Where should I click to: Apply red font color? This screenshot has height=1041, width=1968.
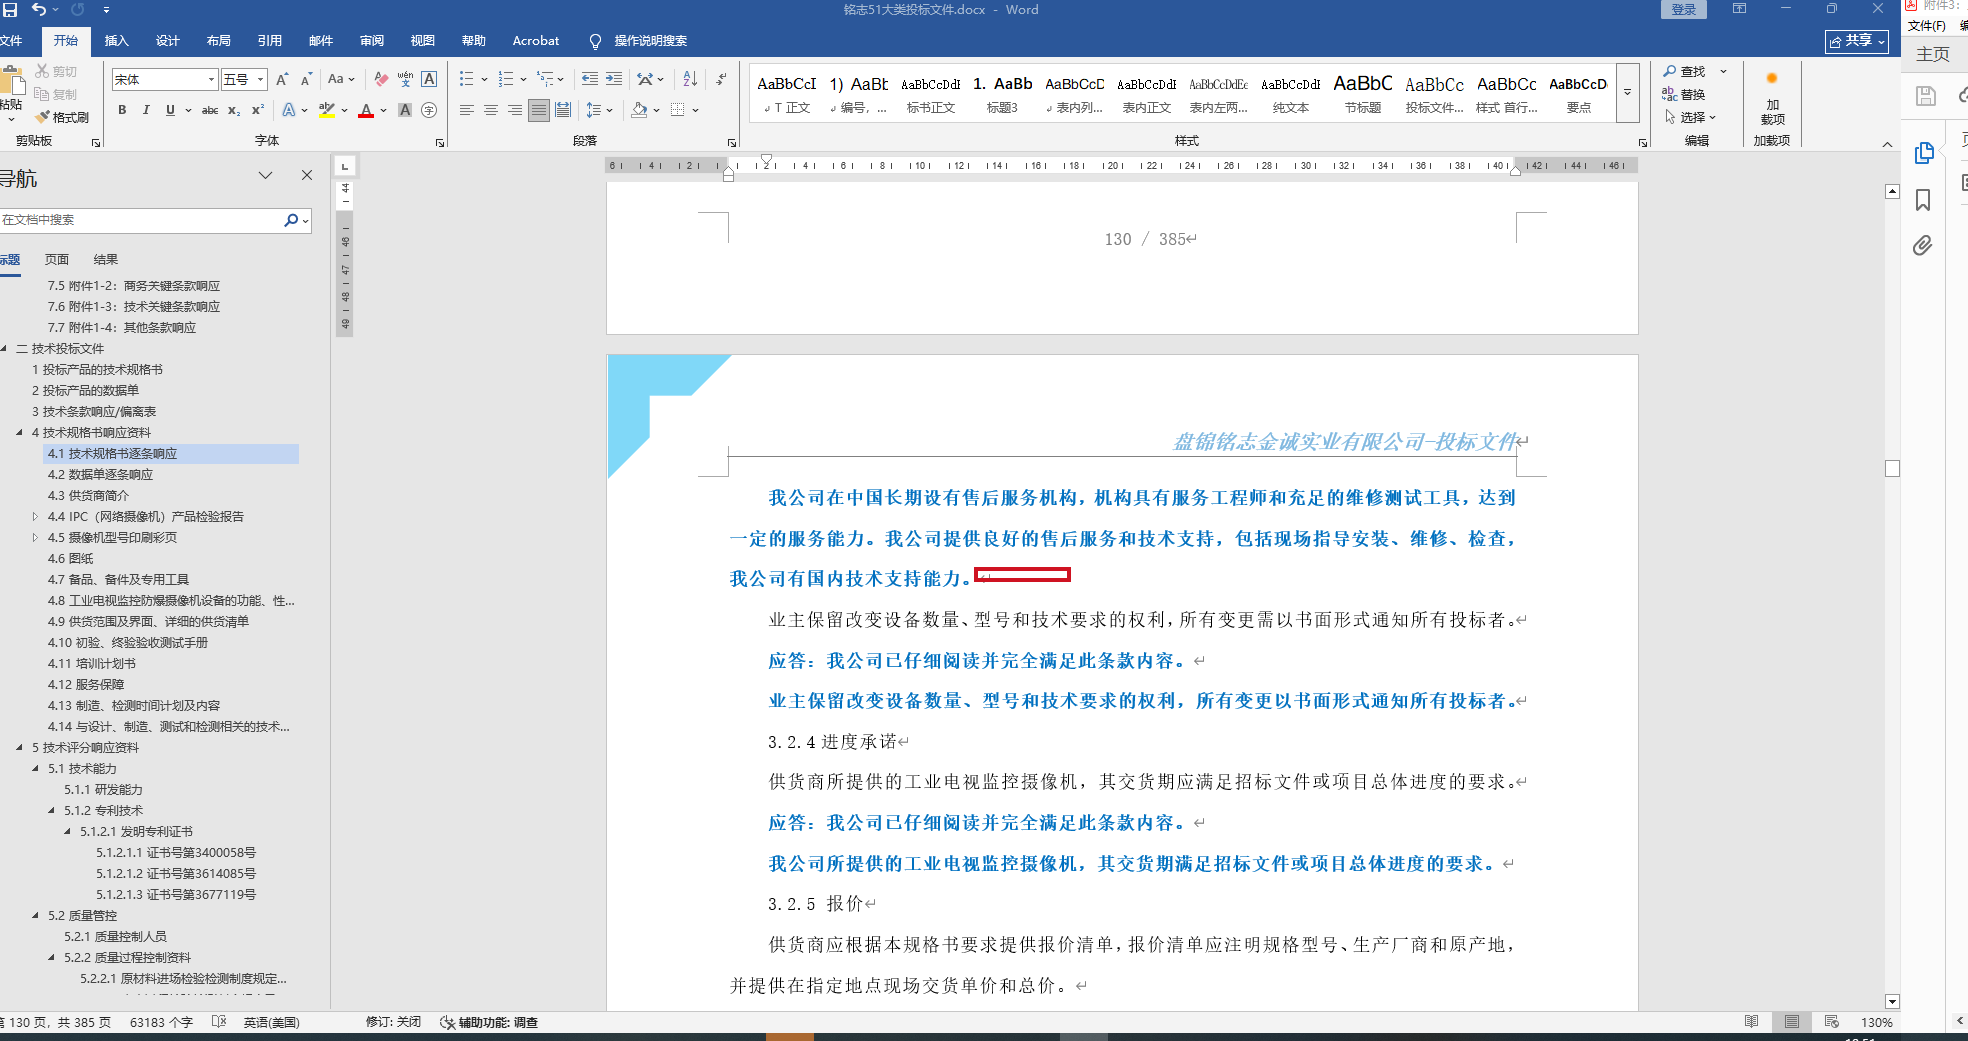366,110
